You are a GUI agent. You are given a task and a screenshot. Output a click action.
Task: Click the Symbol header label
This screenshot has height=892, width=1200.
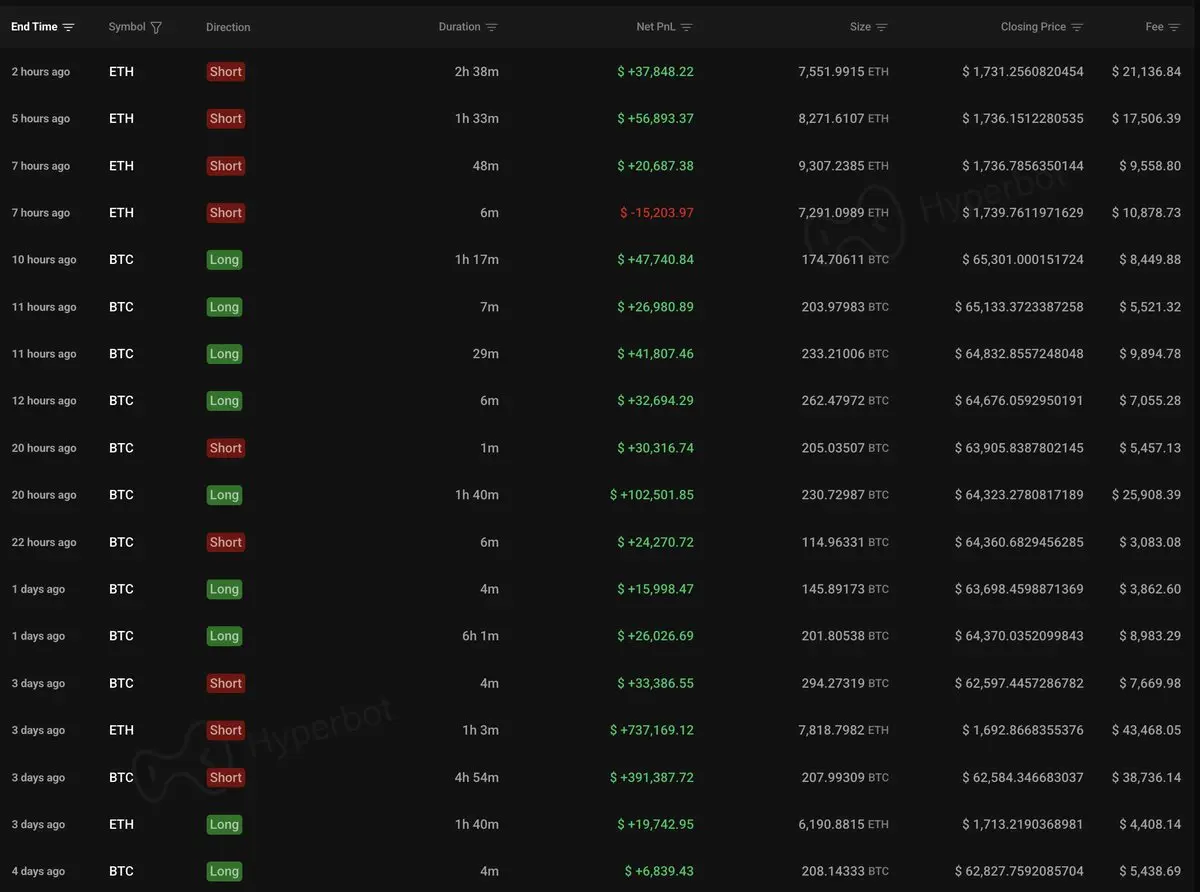[127, 27]
